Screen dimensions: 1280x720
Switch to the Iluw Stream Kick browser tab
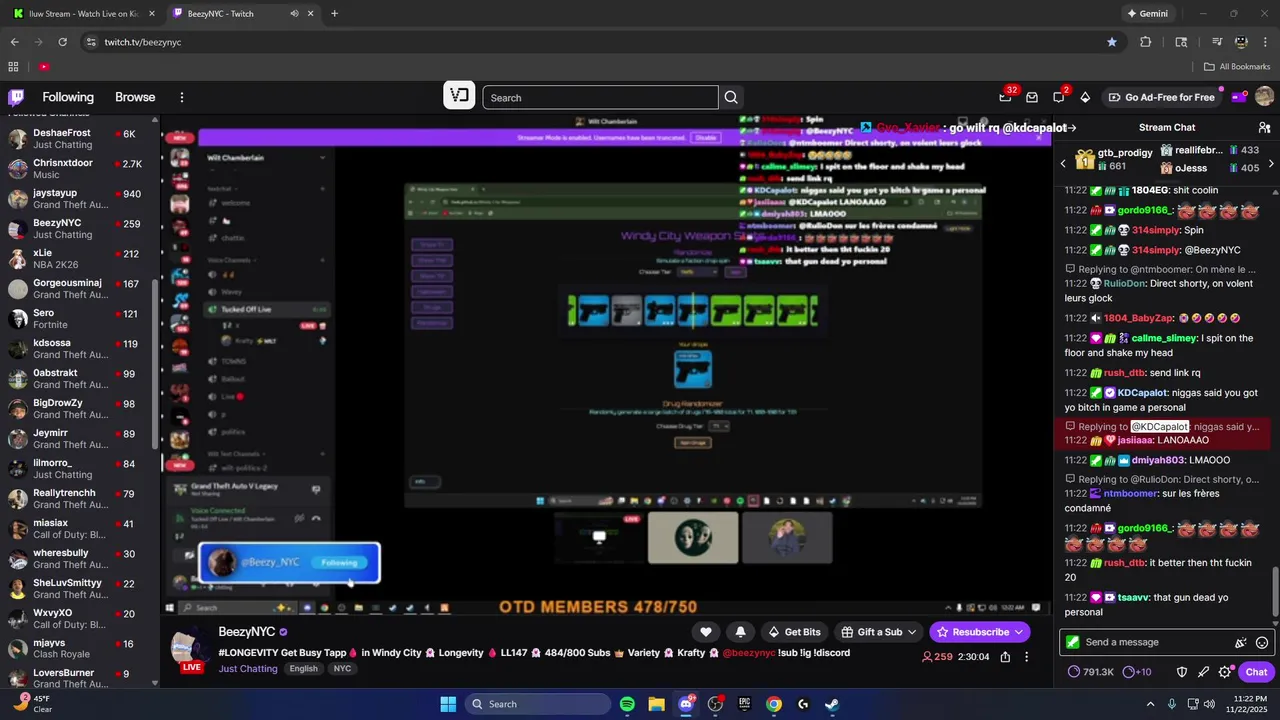coord(82,14)
